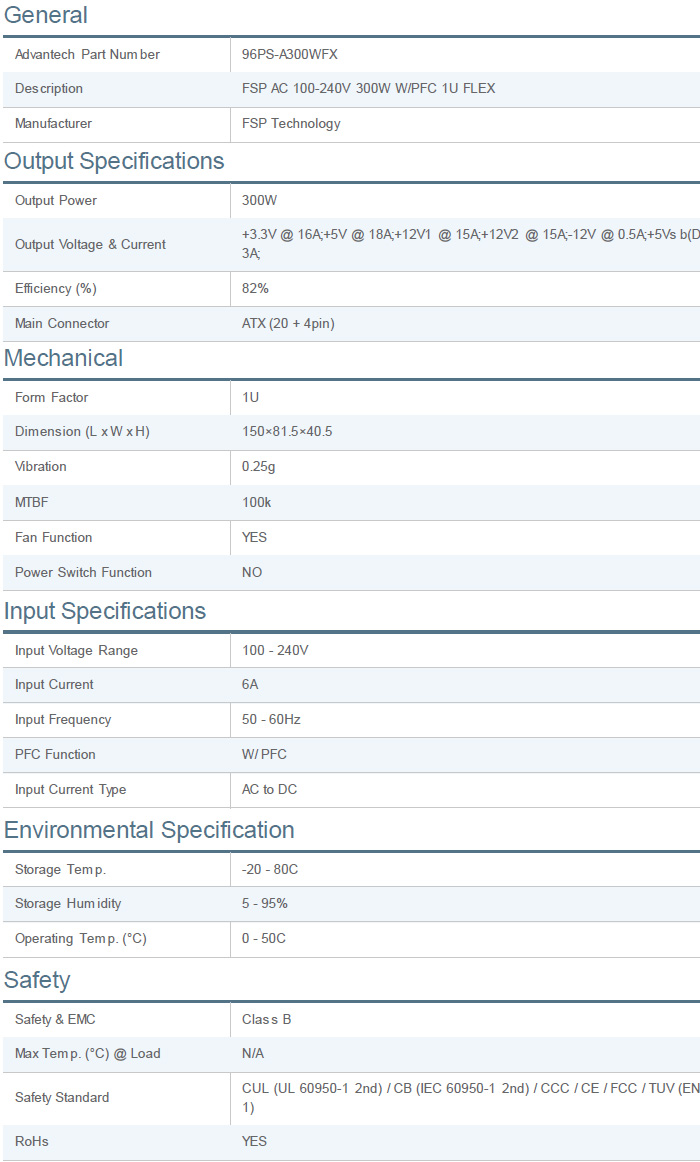Select the ATX (20 + 4pin) connector value
Viewport: 700px width, 1162px height.
pos(288,324)
